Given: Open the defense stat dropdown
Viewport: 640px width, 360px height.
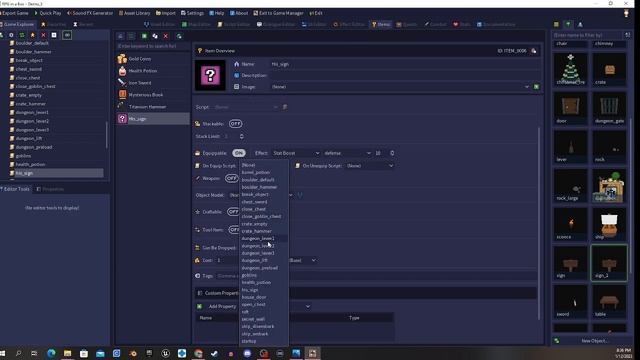Looking at the screenshot, I should [347, 153].
